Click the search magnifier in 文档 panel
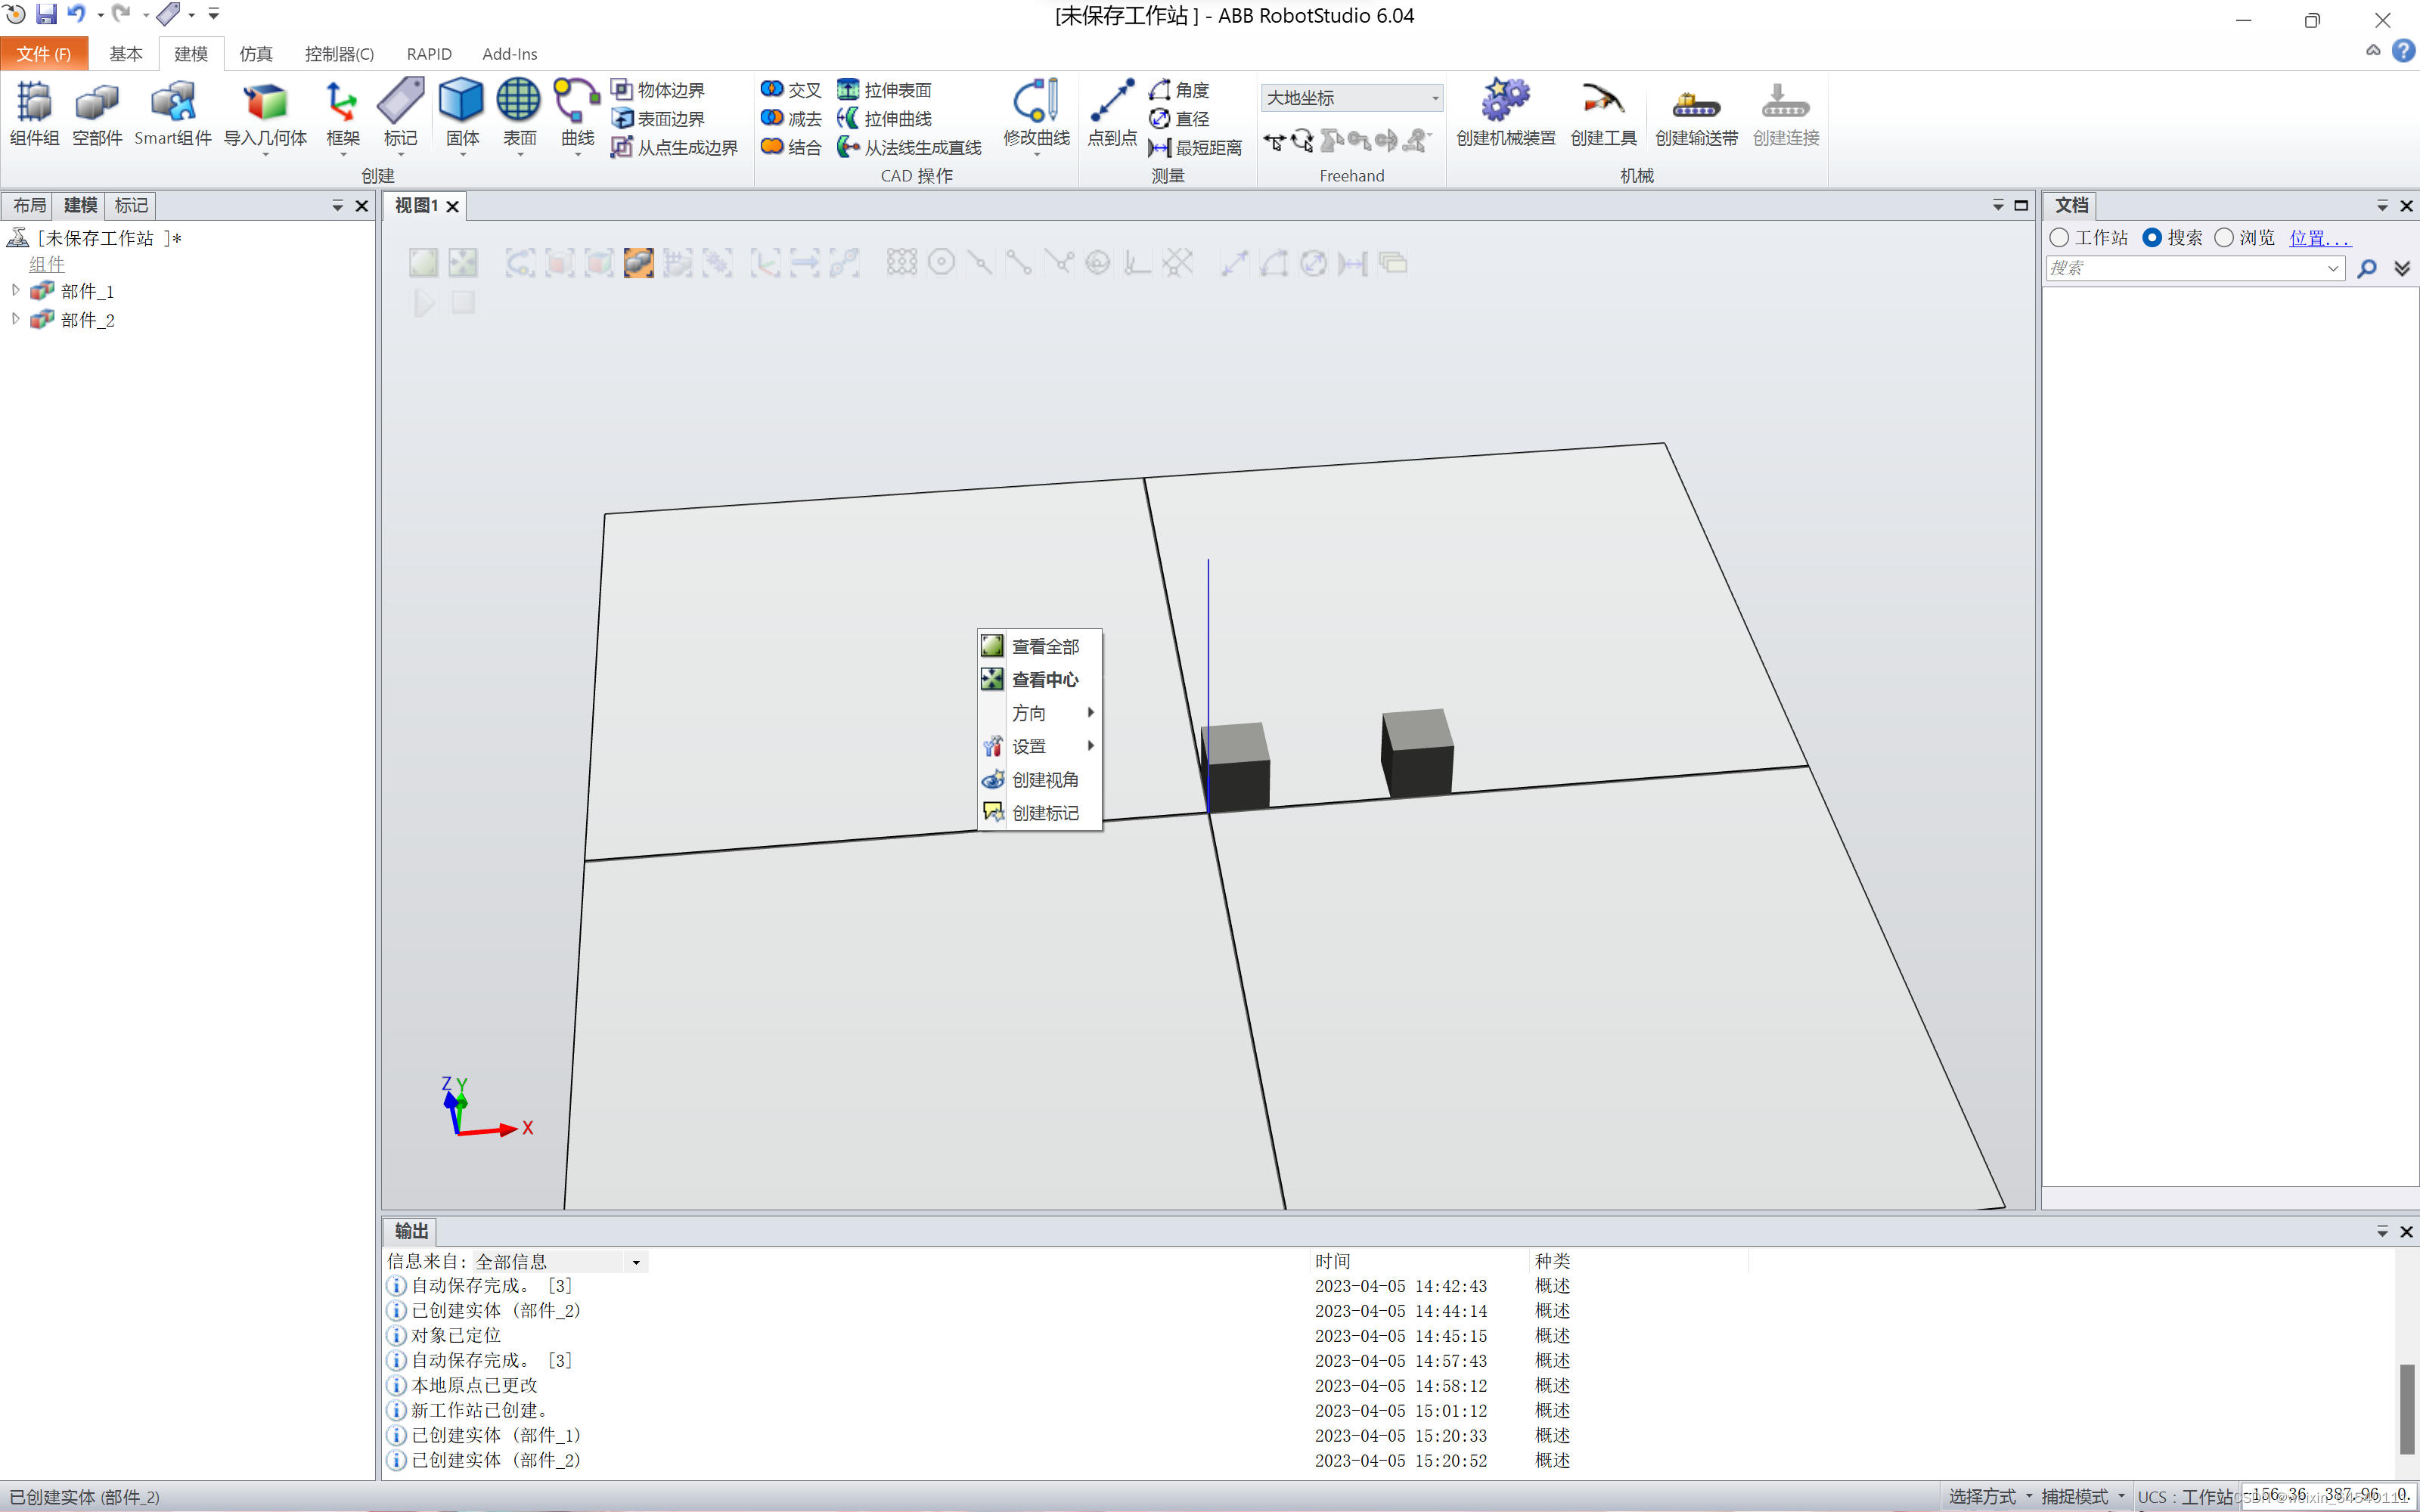This screenshot has height=1512, width=2420. pos(2366,268)
